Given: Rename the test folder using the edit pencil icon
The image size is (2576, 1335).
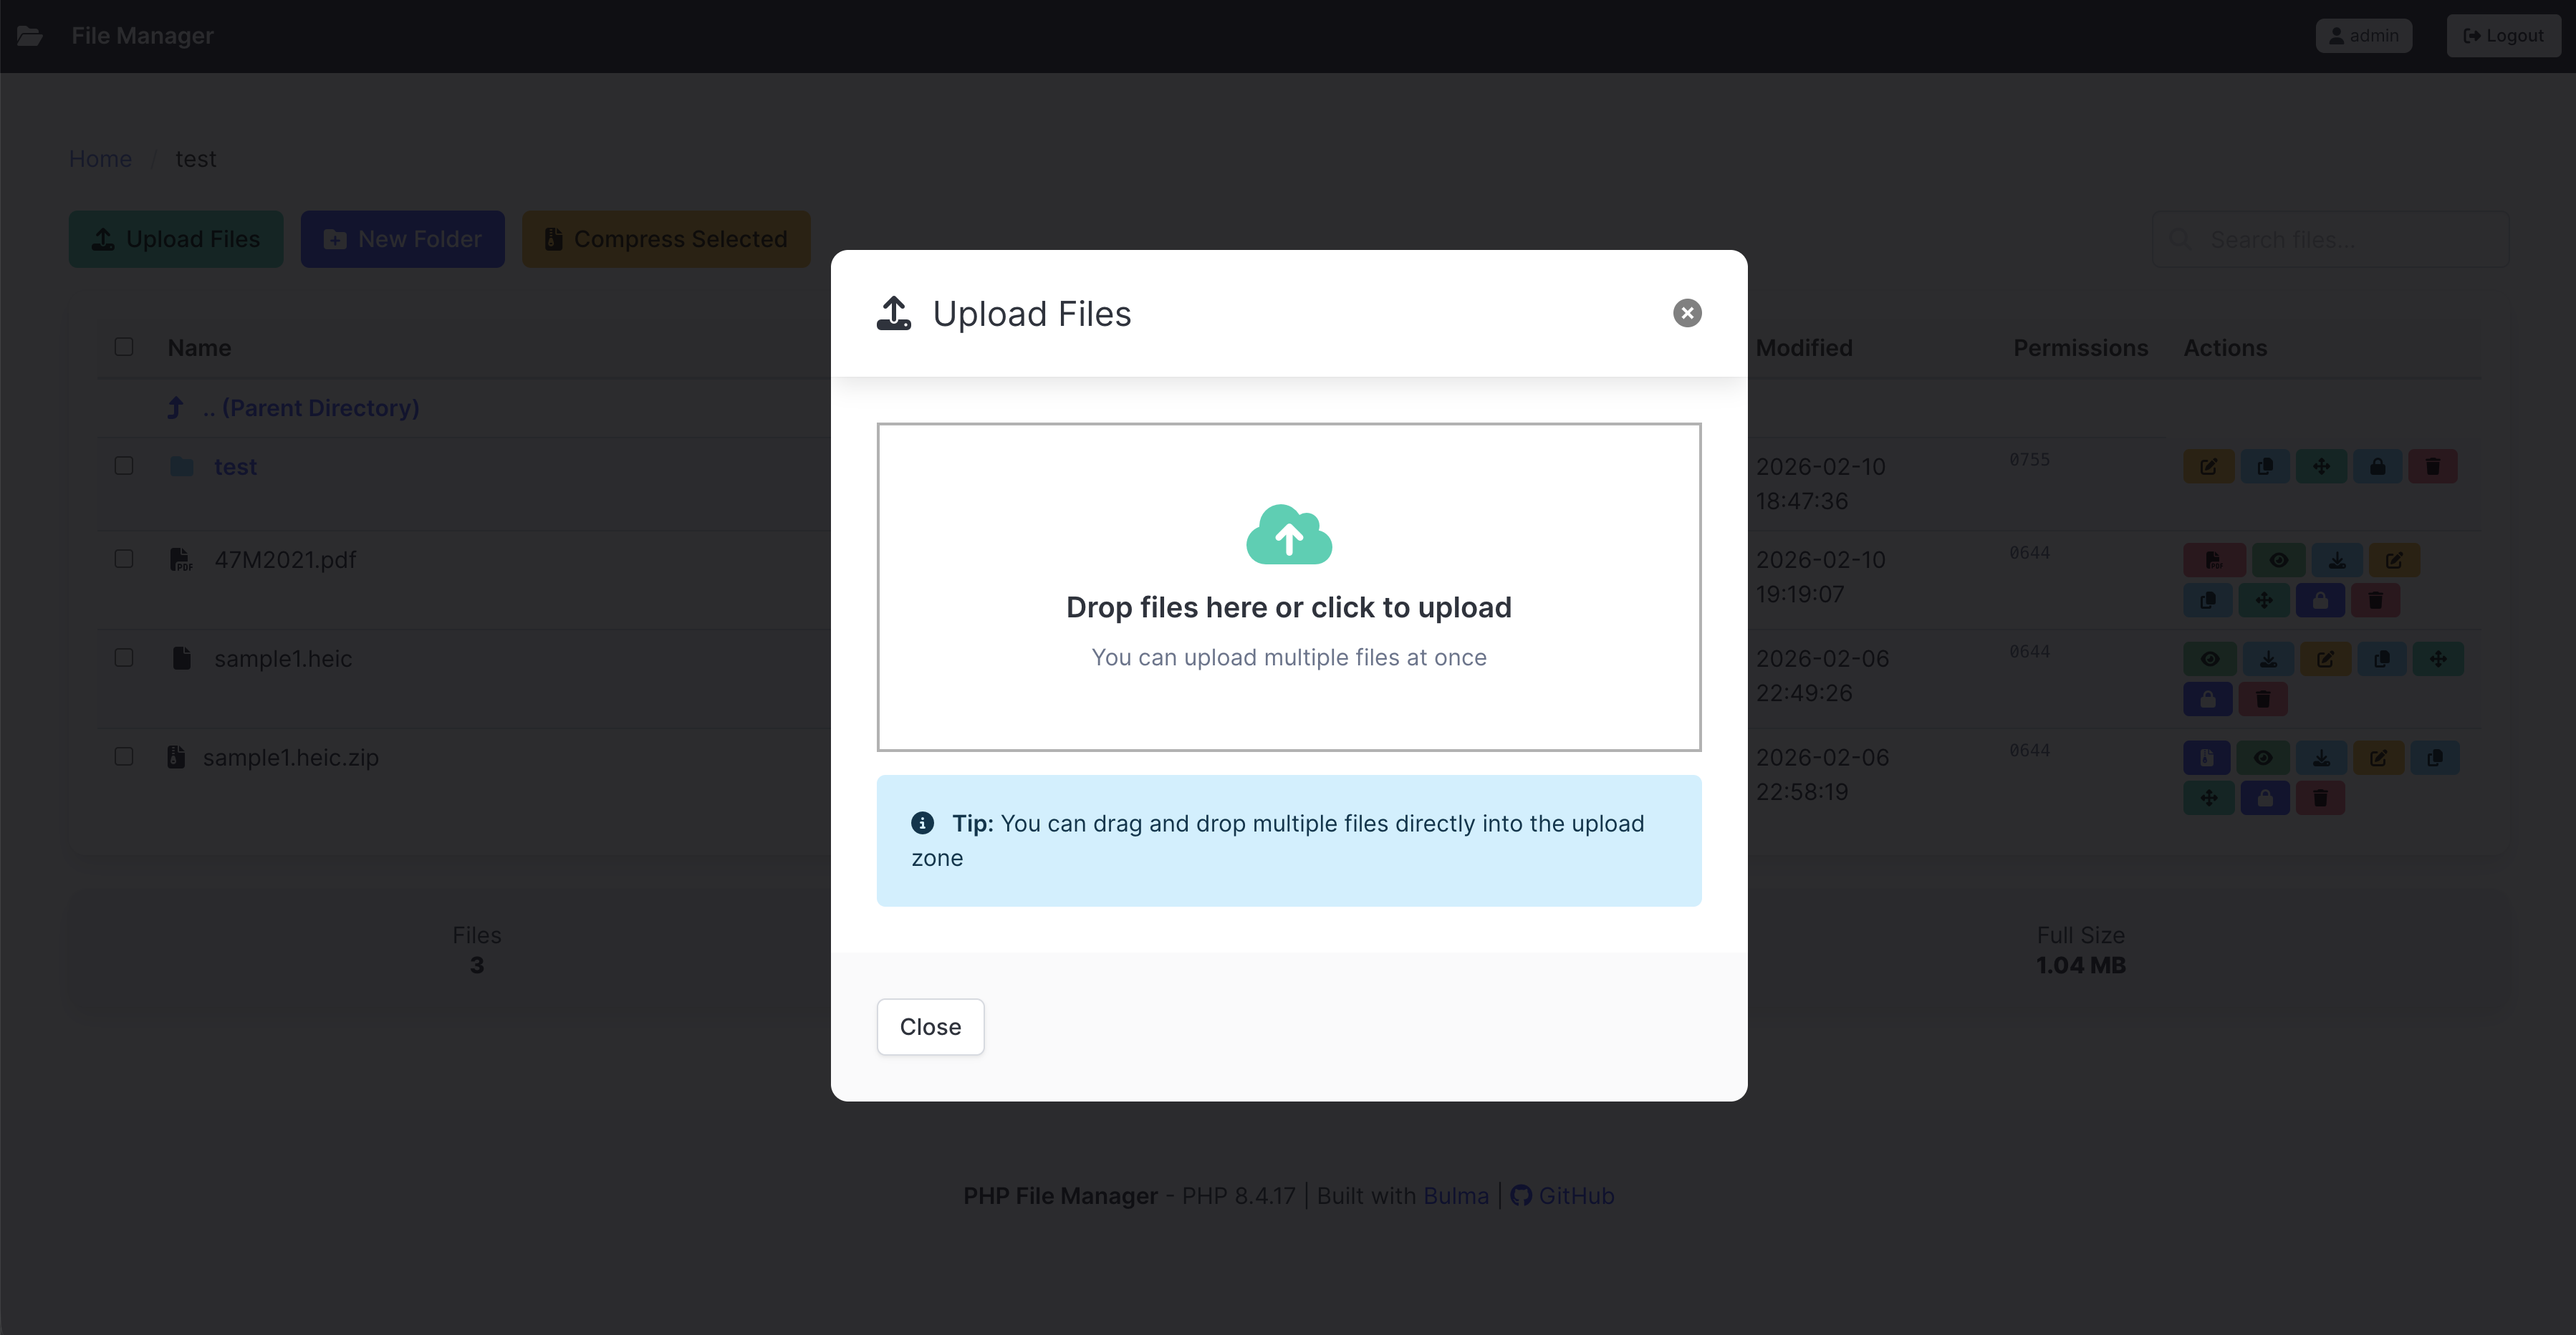Looking at the screenshot, I should tap(2209, 466).
